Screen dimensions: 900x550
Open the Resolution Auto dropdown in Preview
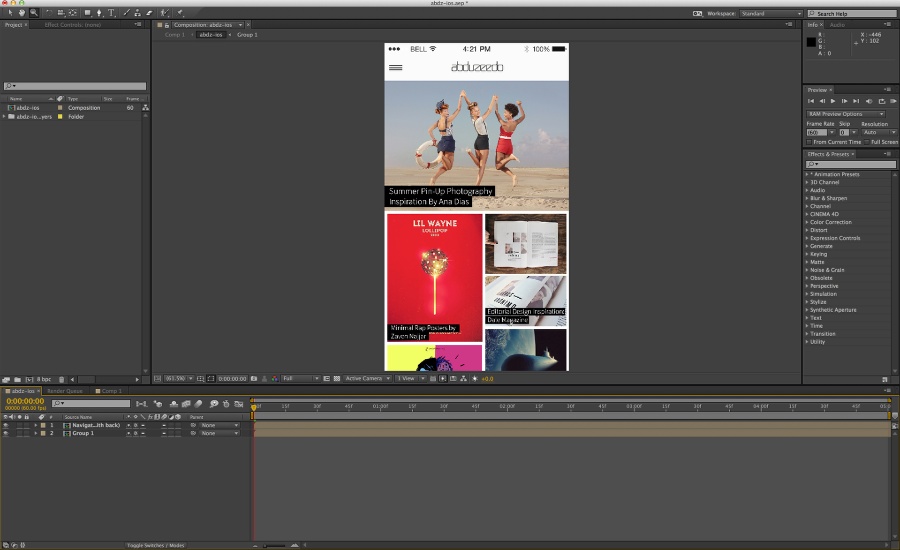879,132
